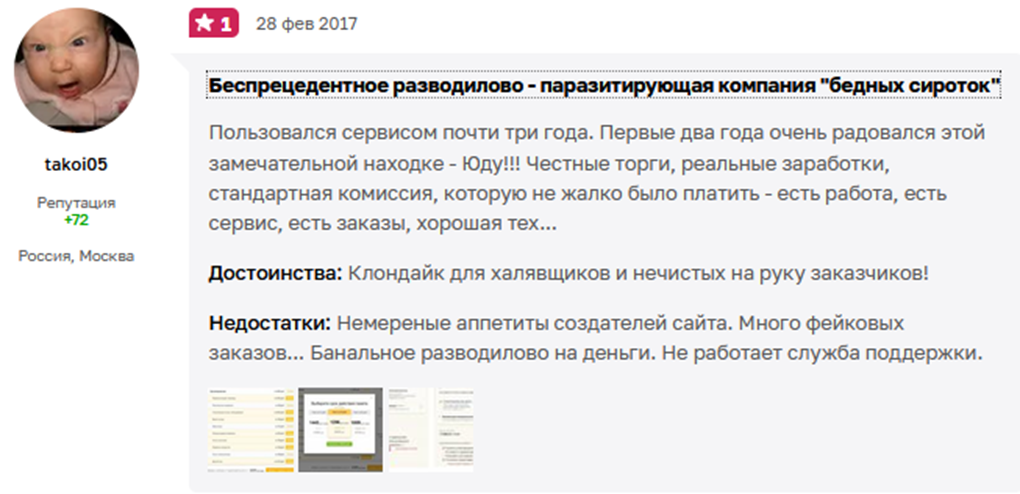Image resolution: width=1020 pixels, height=494 pixels.
Task: Open the review title about "бедных сироток"
Action: tap(604, 85)
